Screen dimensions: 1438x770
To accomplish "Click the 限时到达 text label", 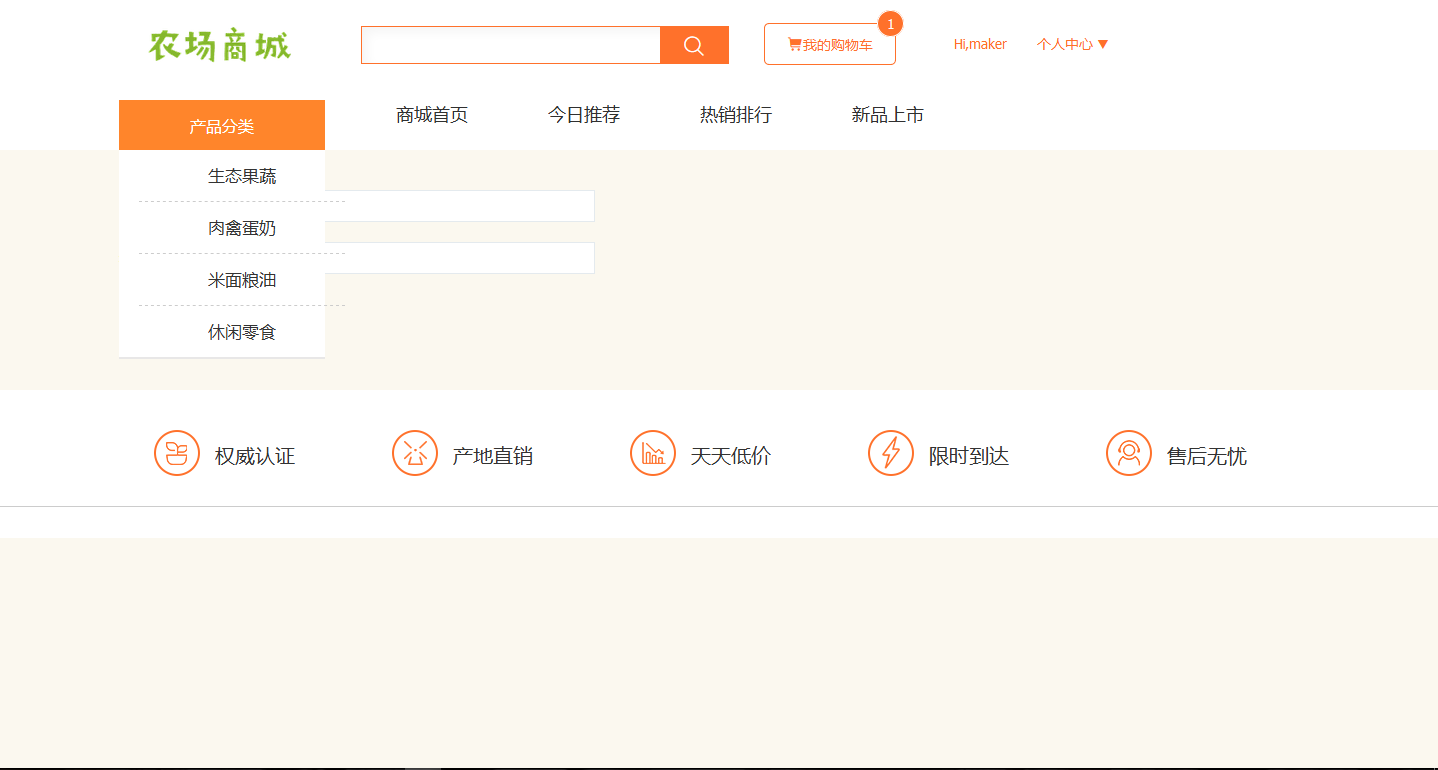I will tap(969, 456).
